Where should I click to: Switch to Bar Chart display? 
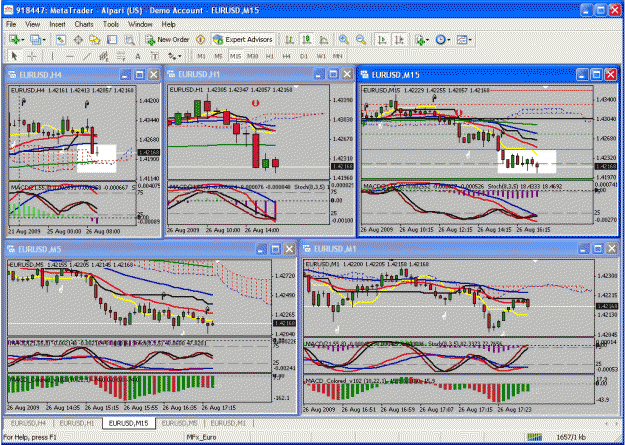coord(290,40)
